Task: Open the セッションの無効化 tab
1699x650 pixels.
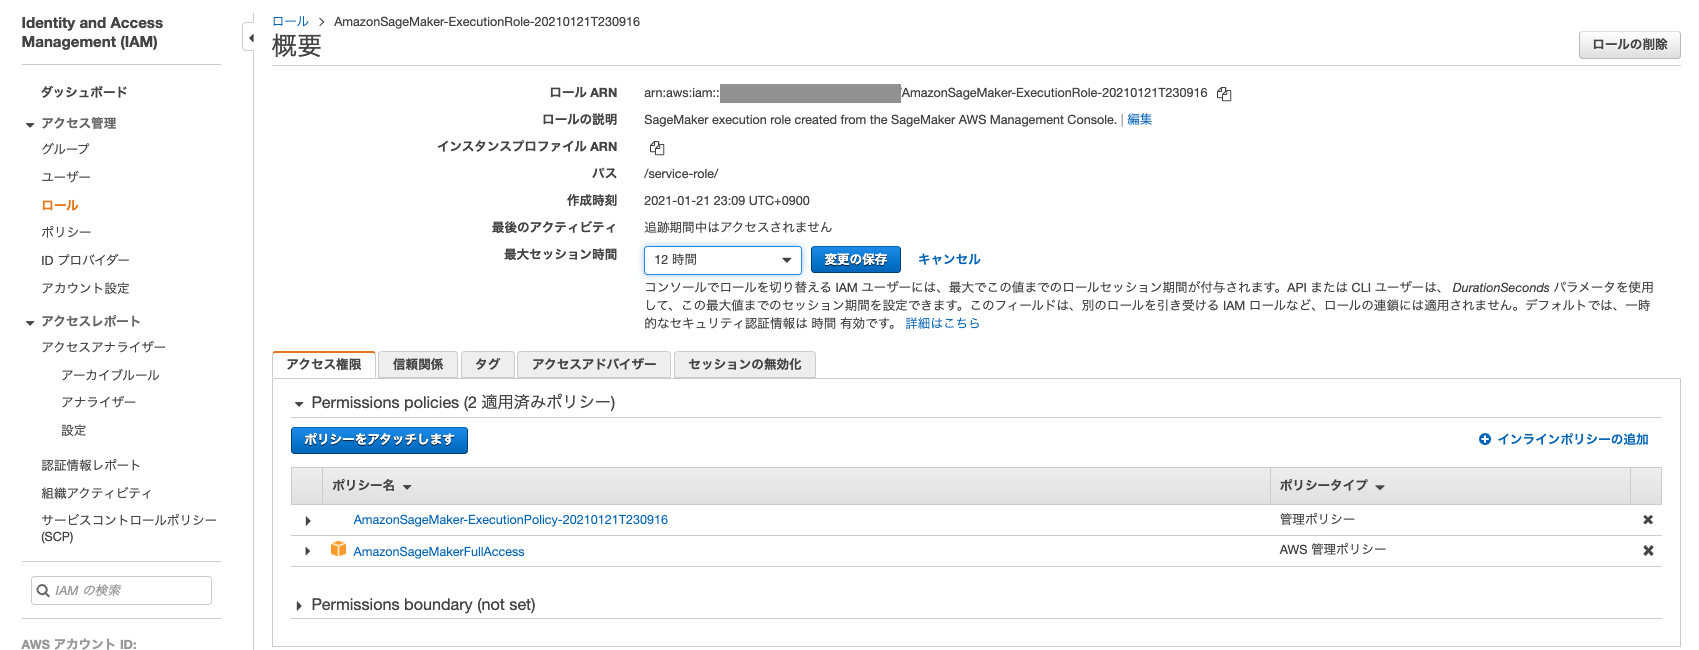Action: tap(745, 365)
